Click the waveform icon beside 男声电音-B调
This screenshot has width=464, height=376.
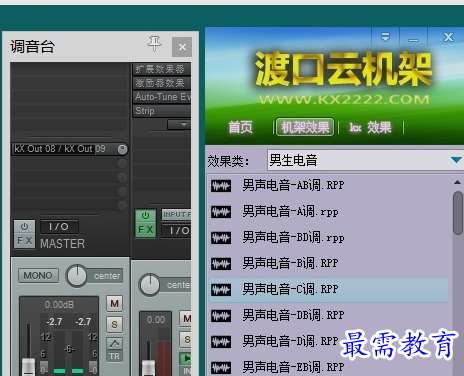[x=221, y=264]
